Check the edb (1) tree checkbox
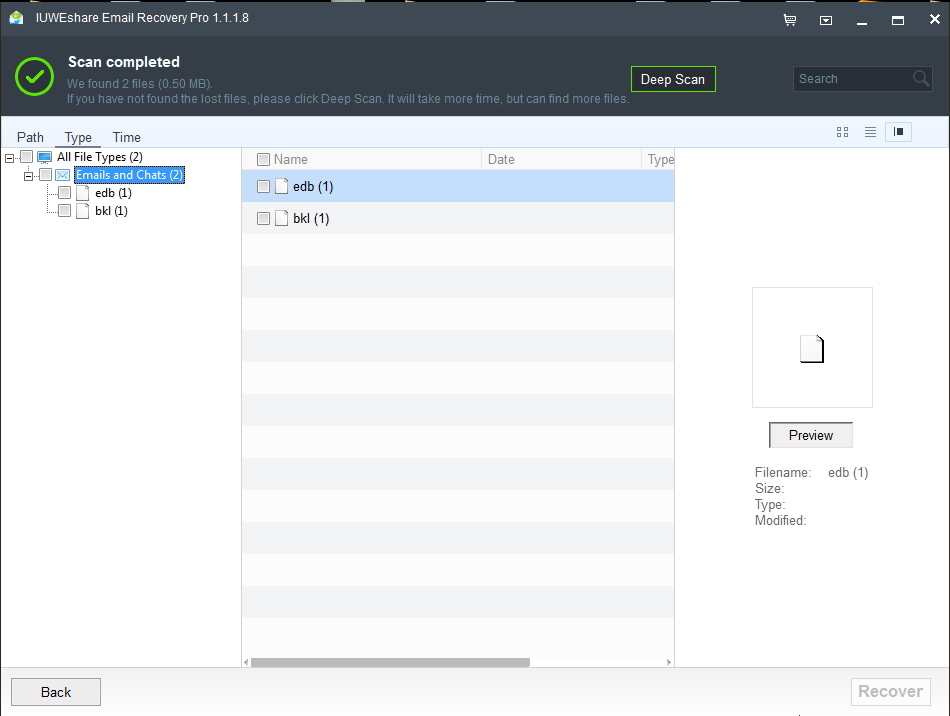 pos(65,193)
